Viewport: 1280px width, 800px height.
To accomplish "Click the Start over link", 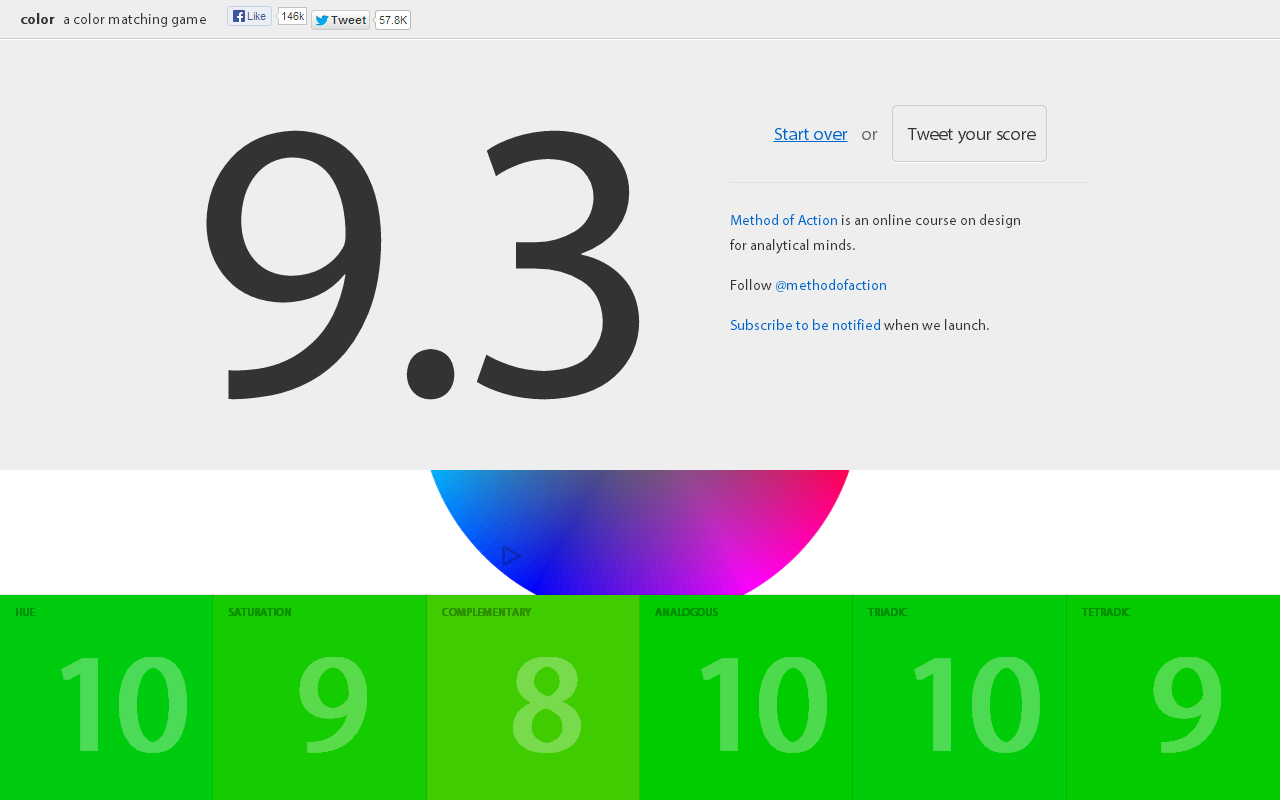I will 810,134.
